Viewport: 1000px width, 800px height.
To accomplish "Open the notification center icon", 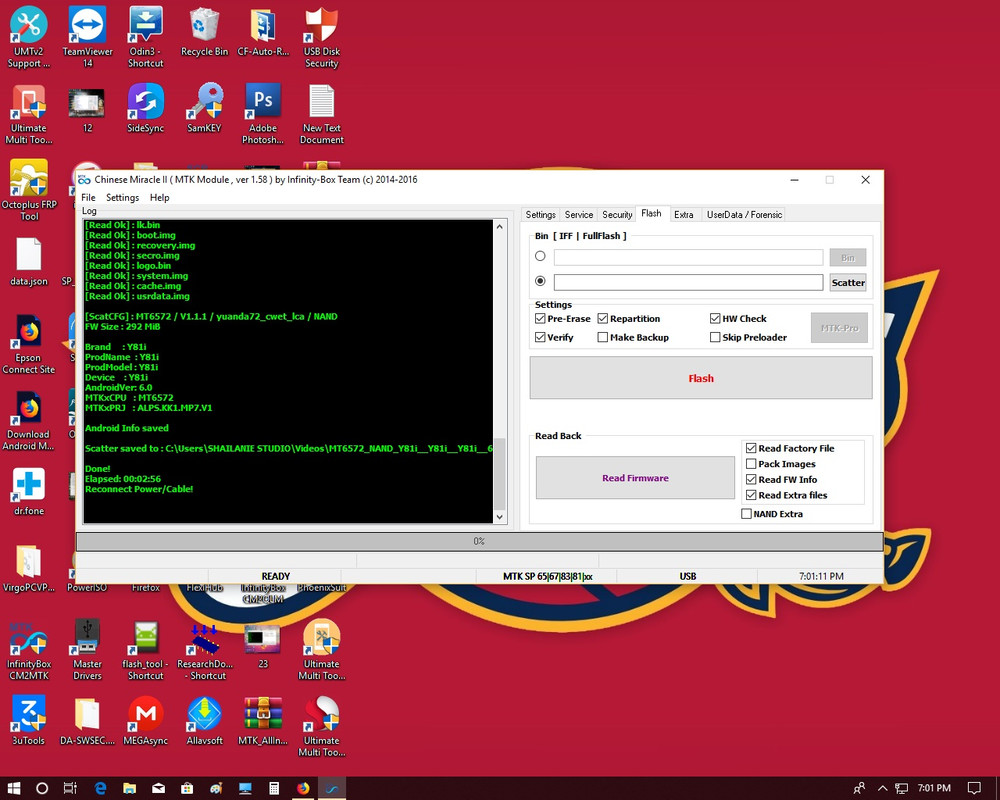I will (x=974, y=788).
